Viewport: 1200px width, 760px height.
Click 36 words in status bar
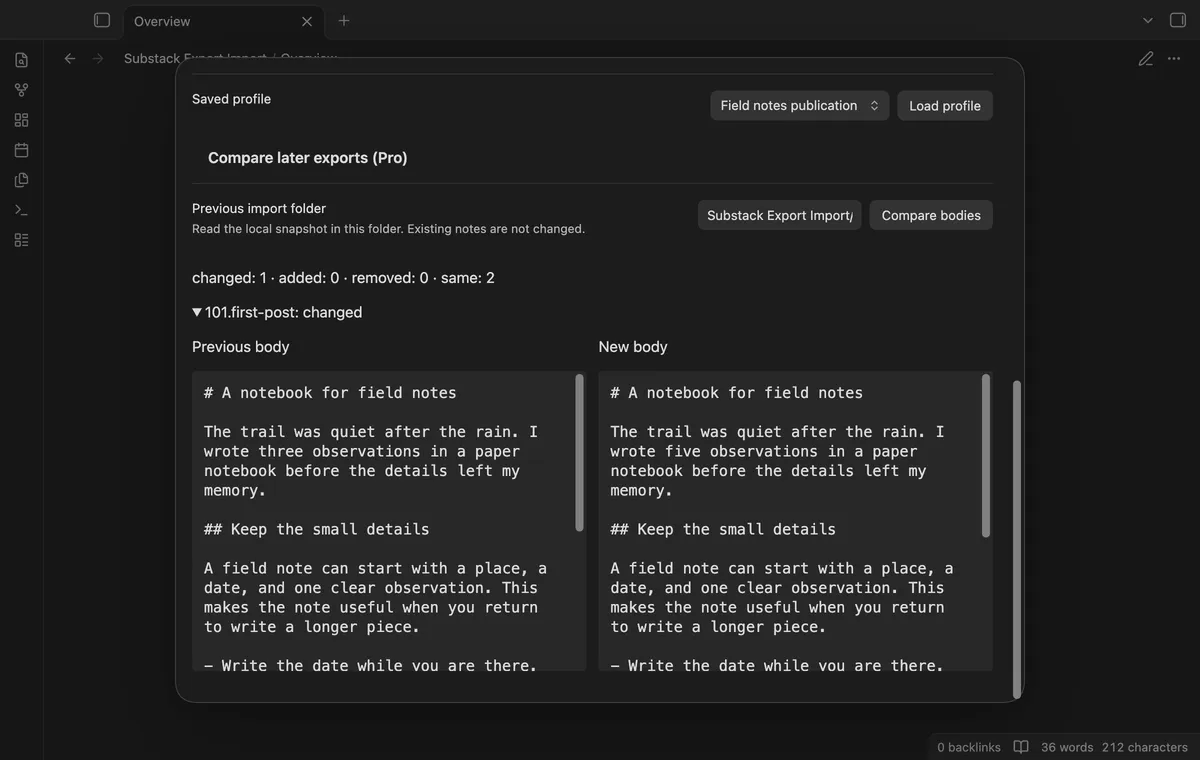click(x=1067, y=747)
